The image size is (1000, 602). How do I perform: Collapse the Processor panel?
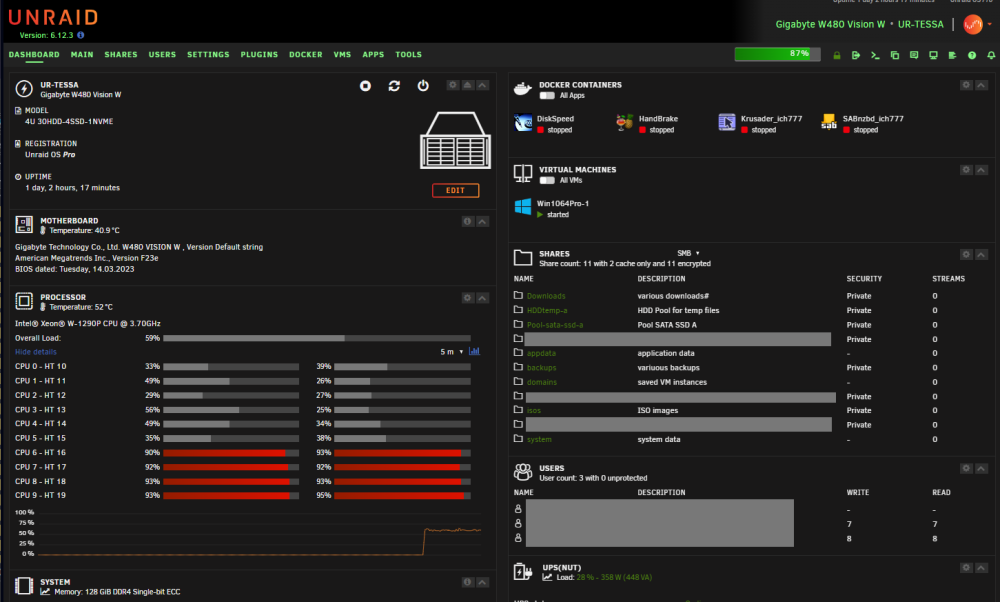pyautogui.click(x=483, y=298)
